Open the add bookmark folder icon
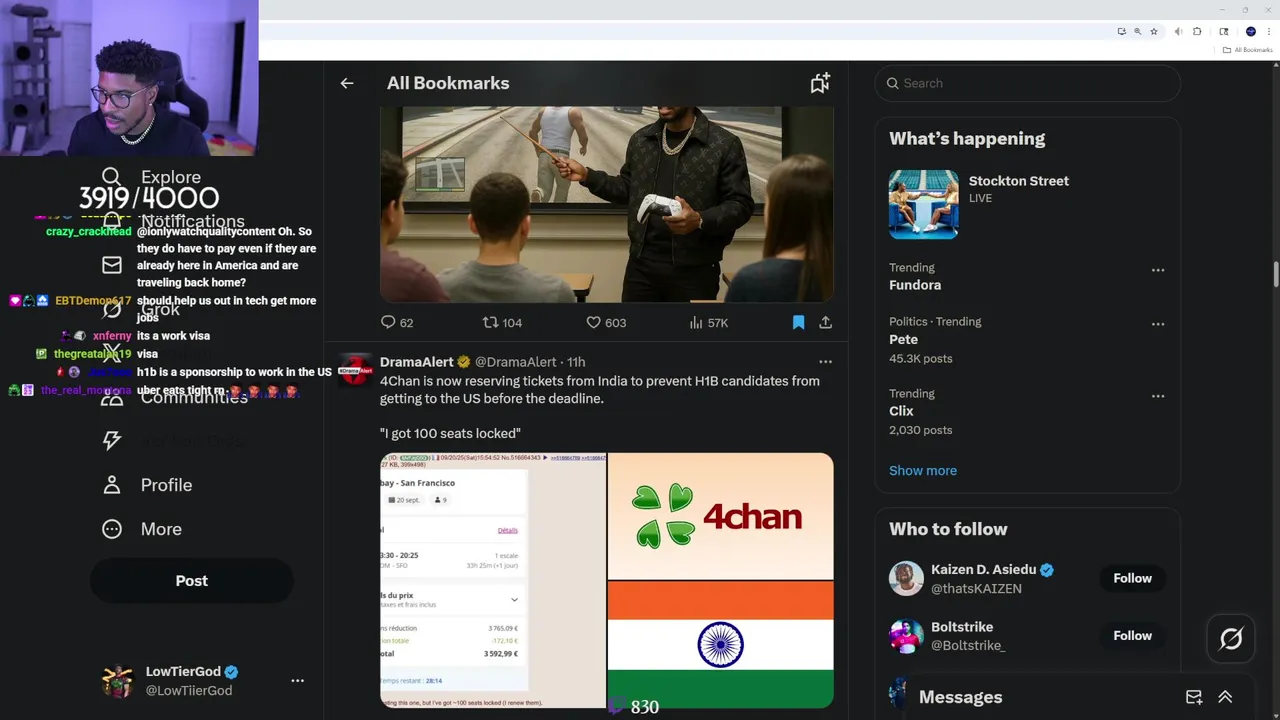Image resolution: width=1280 pixels, height=720 pixels. coord(820,83)
